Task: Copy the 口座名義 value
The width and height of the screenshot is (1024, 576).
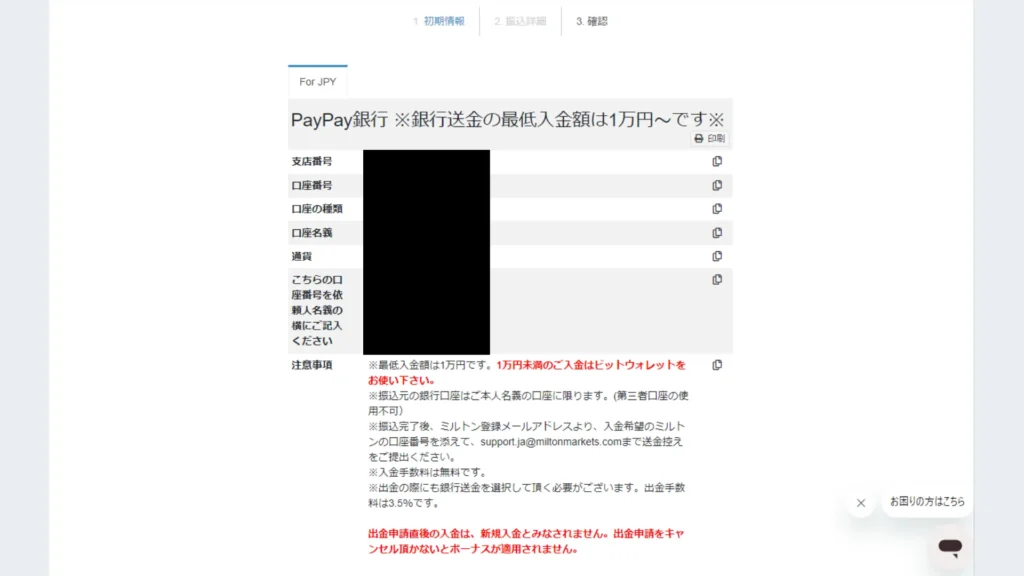Action: 717,232
